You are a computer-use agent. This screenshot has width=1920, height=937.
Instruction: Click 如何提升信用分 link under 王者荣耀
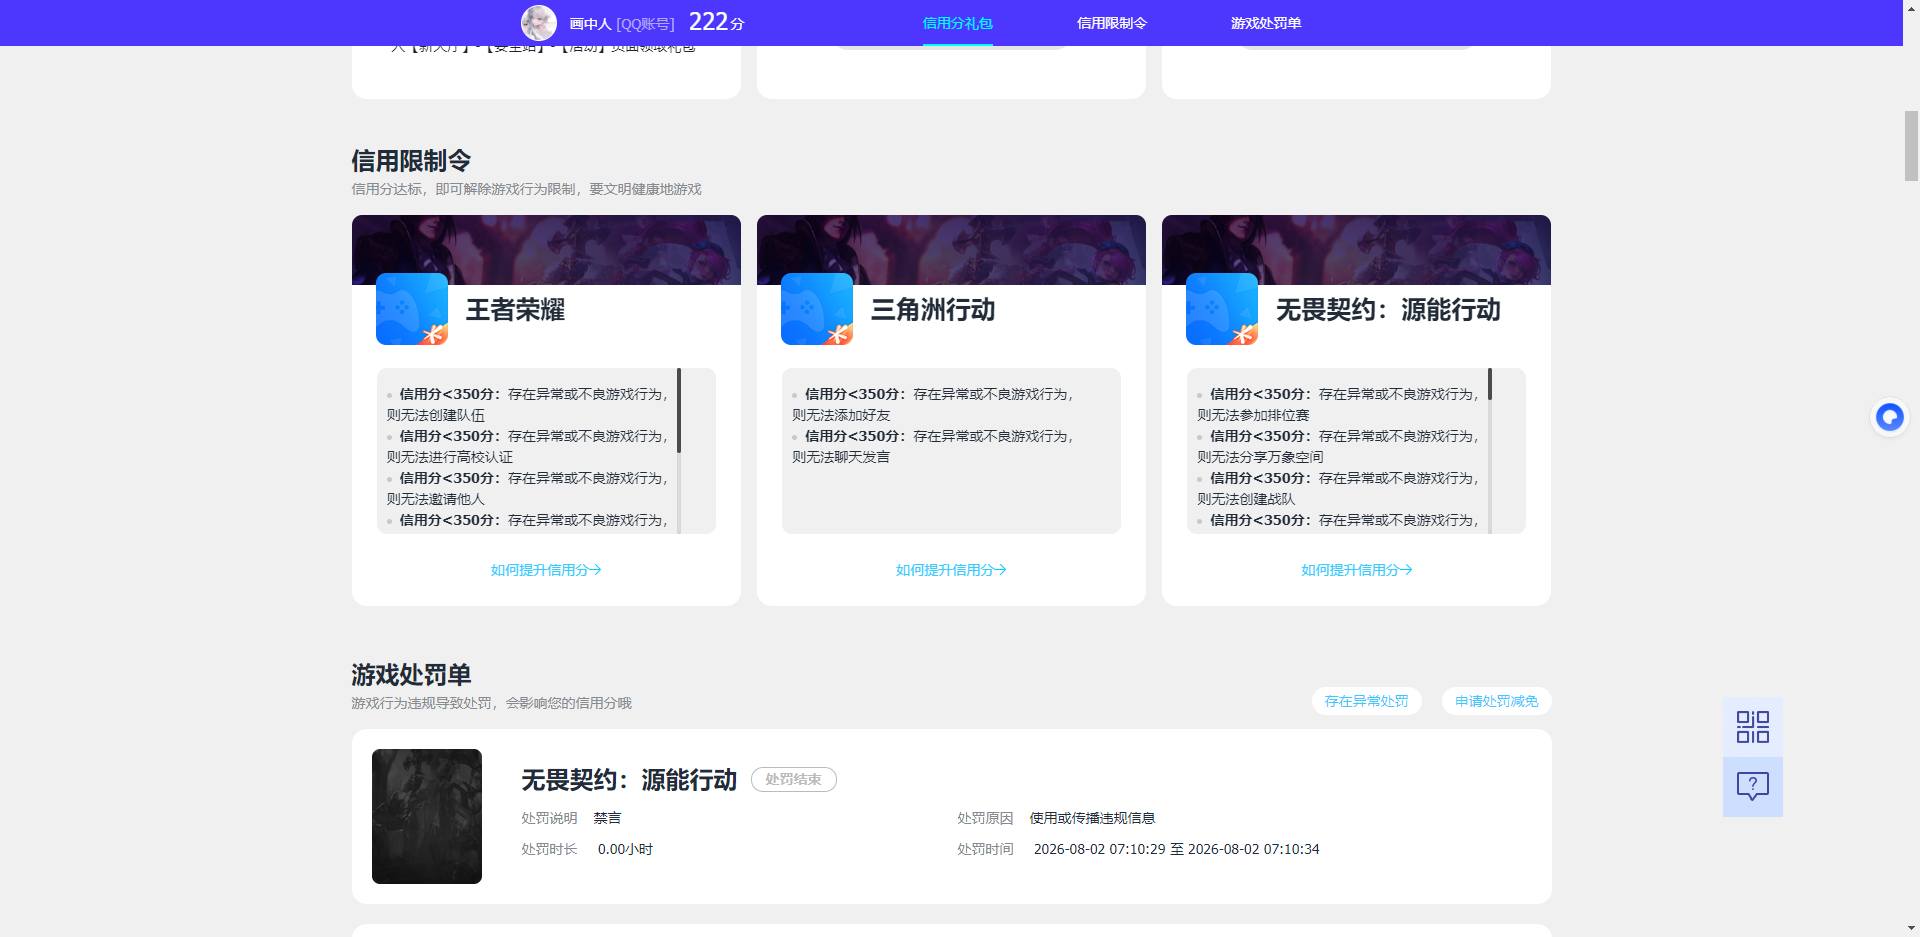coord(546,570)
